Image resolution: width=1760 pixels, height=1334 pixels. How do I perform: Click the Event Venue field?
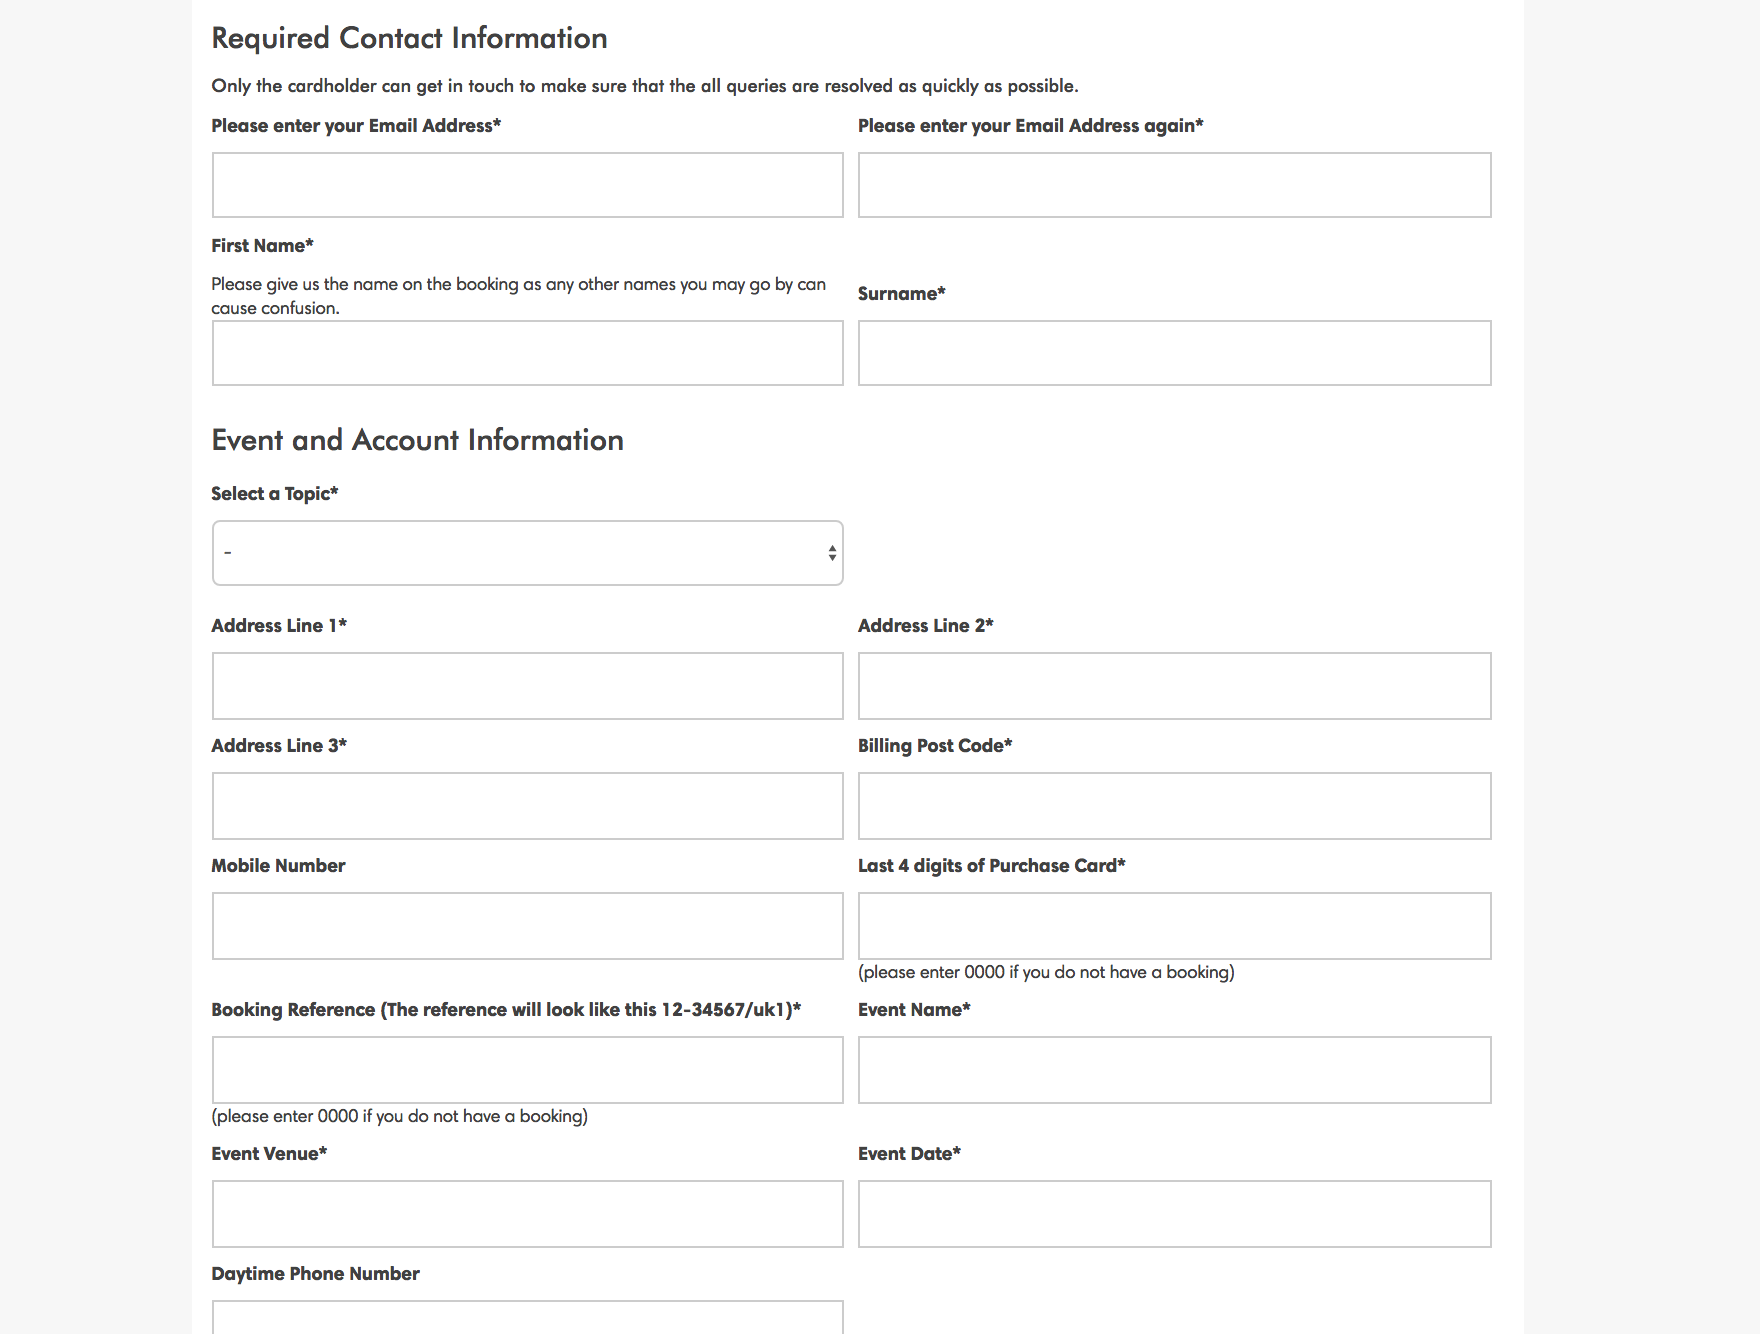point(527,1214)
